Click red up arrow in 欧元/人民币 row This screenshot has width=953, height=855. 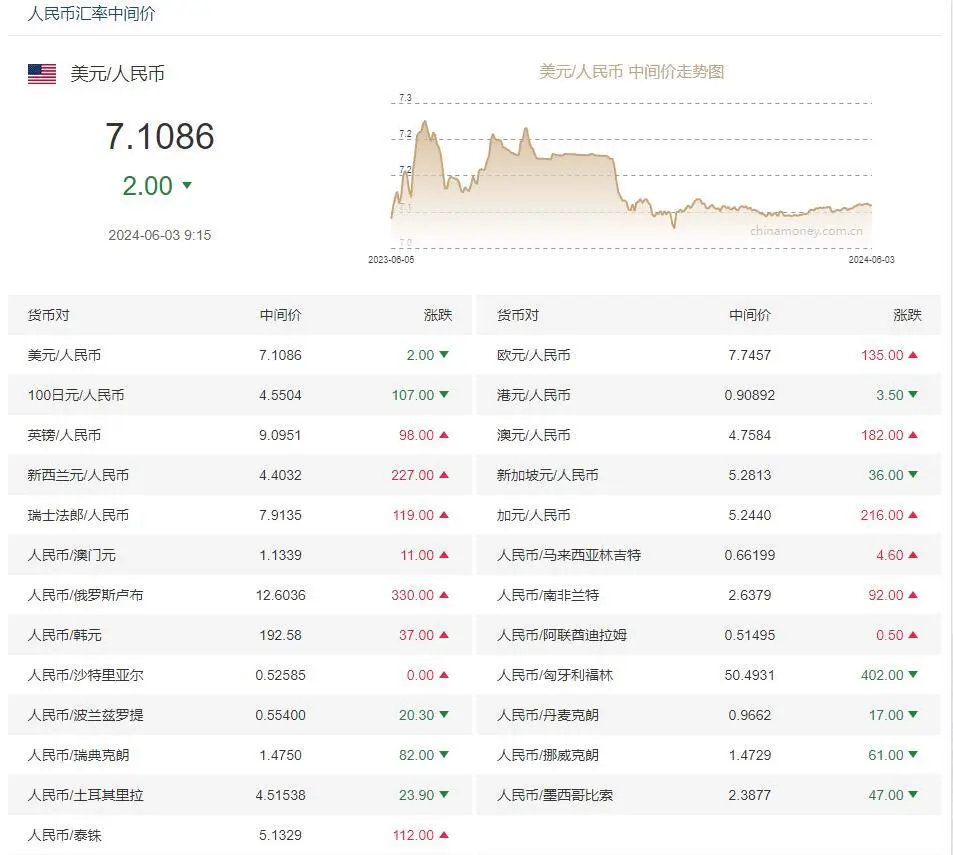913,355
